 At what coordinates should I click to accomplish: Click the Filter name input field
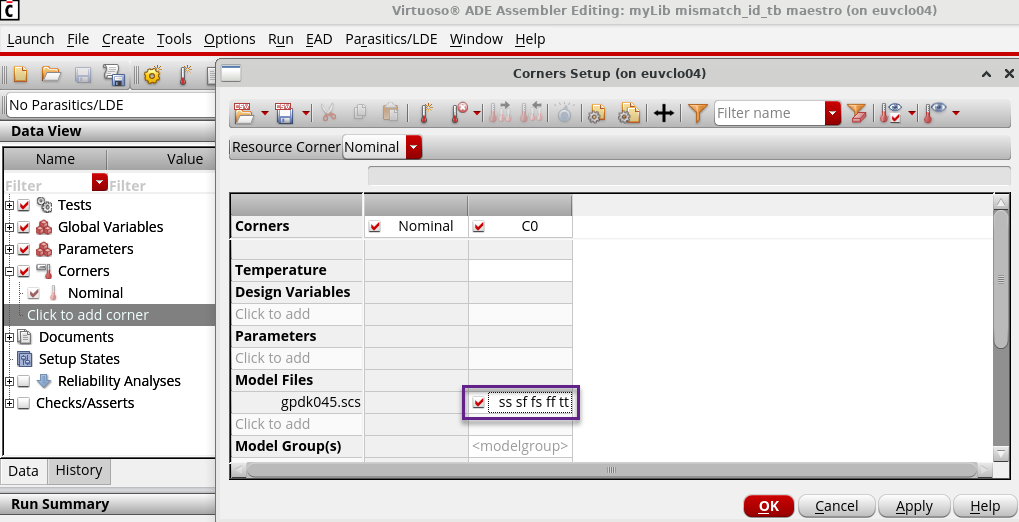pyautogui.click(x=769, y=113)
